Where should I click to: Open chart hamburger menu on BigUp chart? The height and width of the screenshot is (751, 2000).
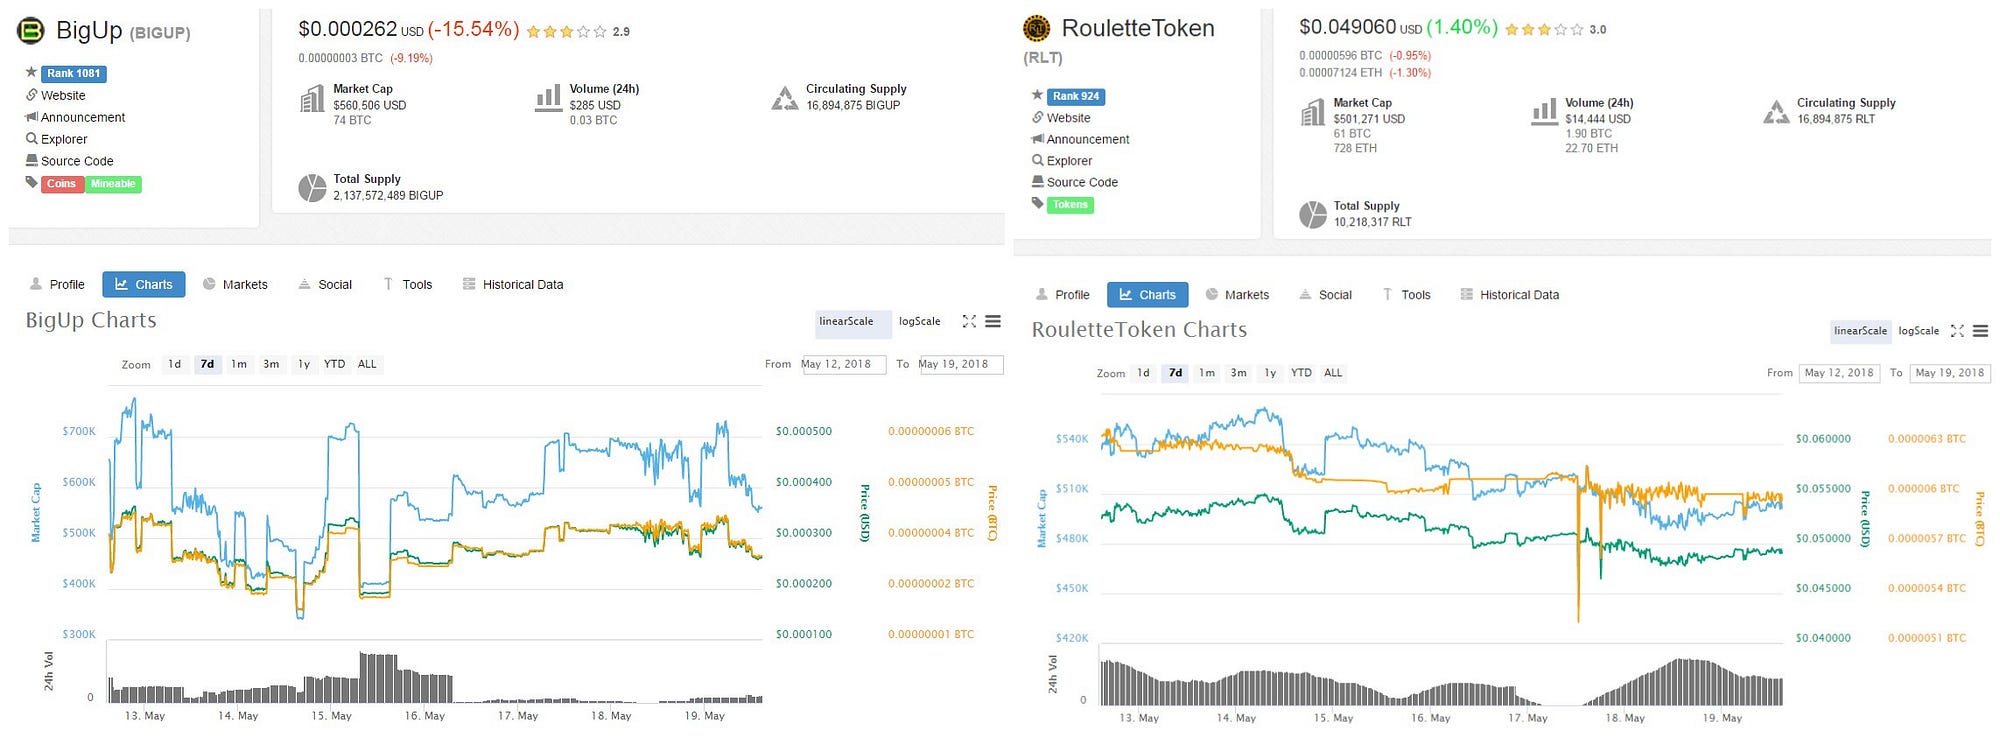pos(993,321)
